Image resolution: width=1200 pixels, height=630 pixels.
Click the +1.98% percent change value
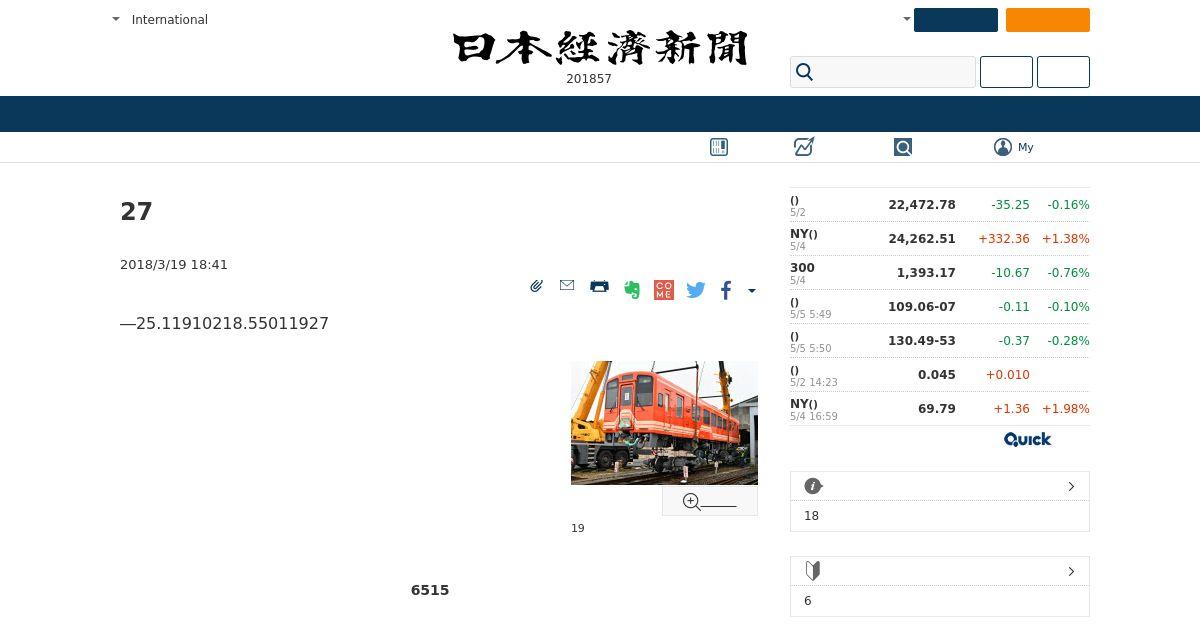(x=1066, y=409)
